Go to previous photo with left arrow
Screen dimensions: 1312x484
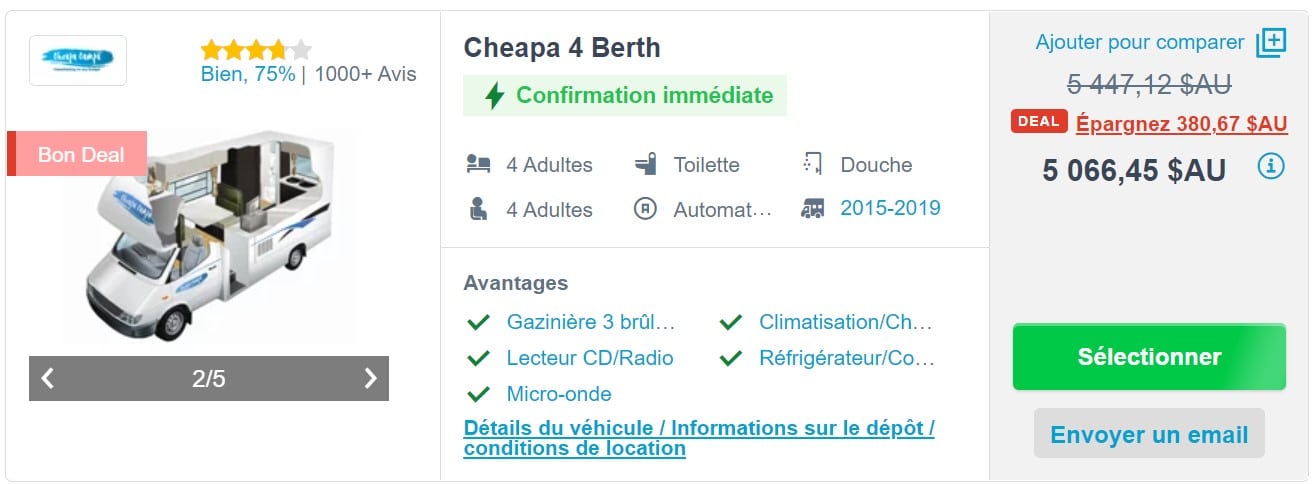tap(47, 378)
